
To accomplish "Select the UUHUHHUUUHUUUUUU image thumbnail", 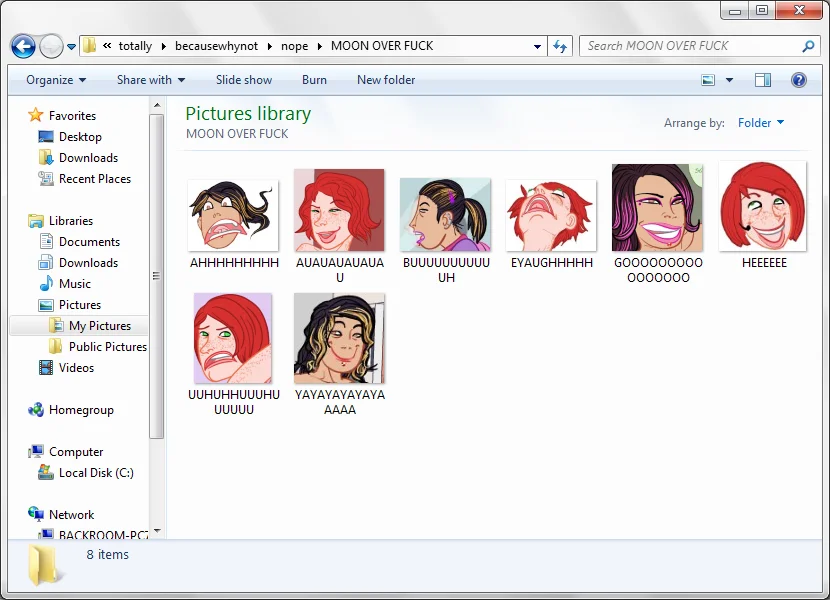I will (x=233, y=338).
